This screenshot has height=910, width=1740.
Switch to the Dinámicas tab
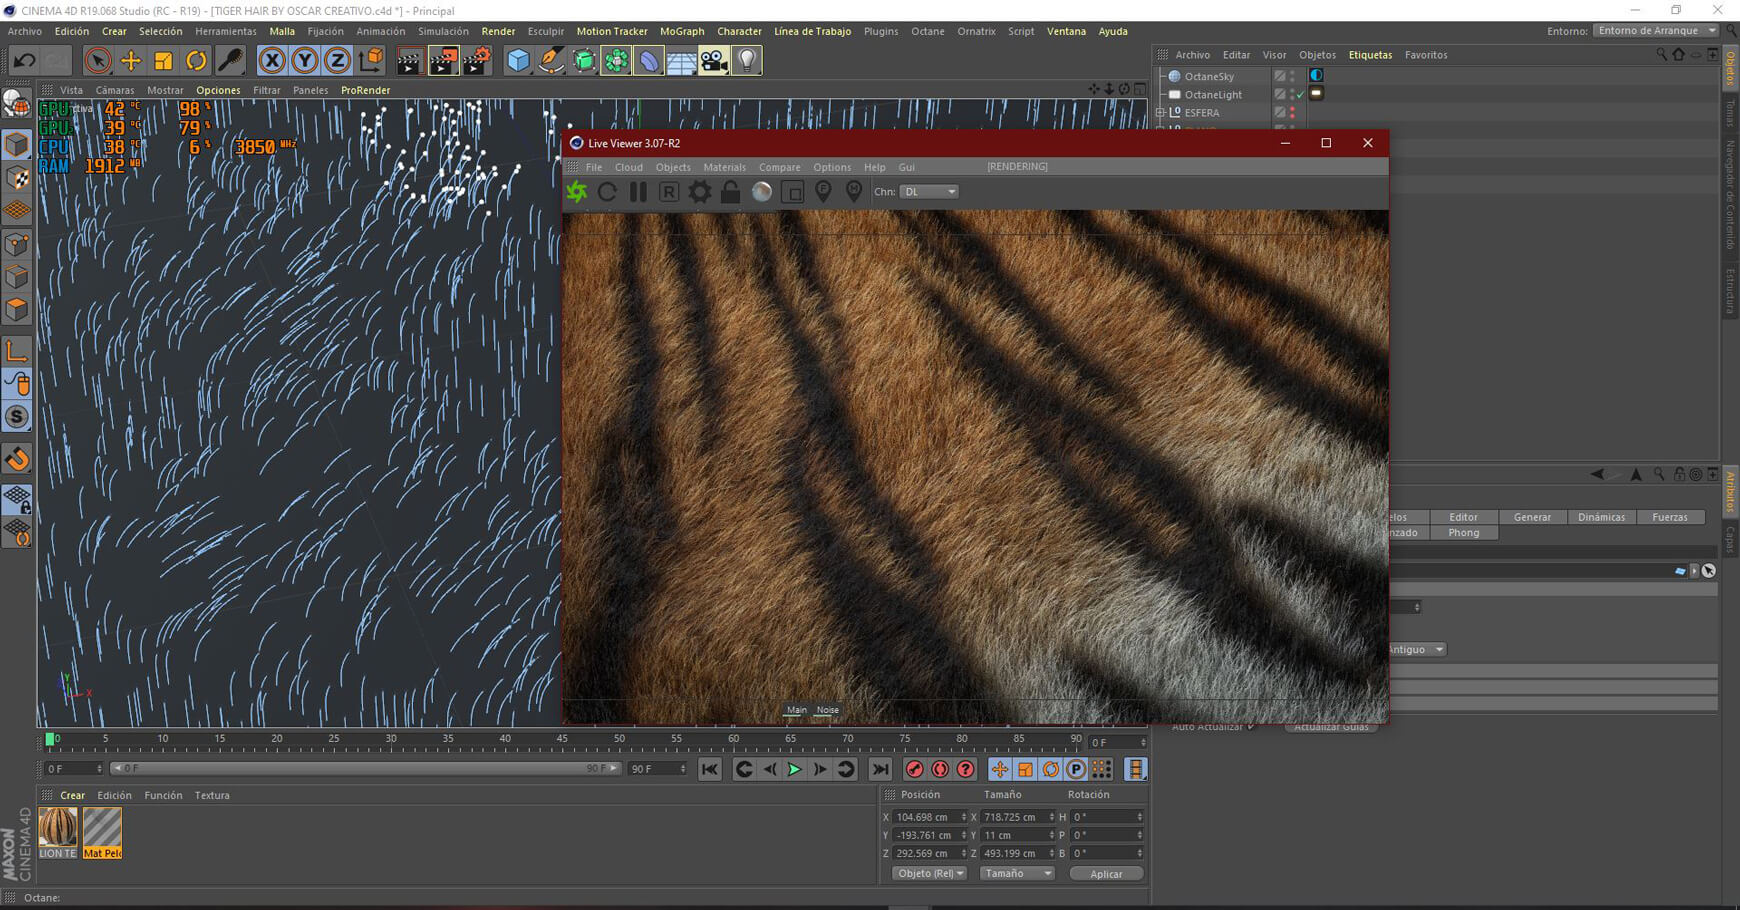[x=1601, y=517]
